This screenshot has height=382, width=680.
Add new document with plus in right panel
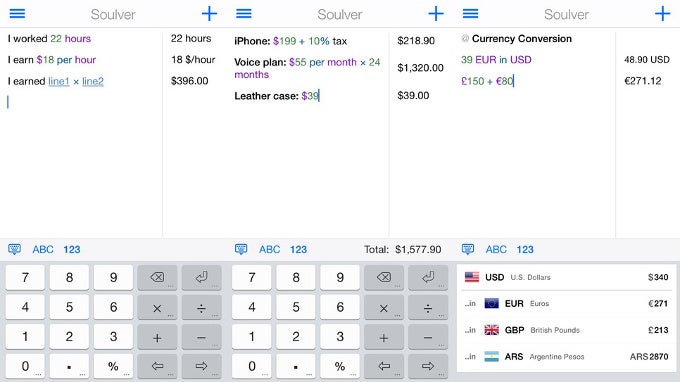coord(662,14)
